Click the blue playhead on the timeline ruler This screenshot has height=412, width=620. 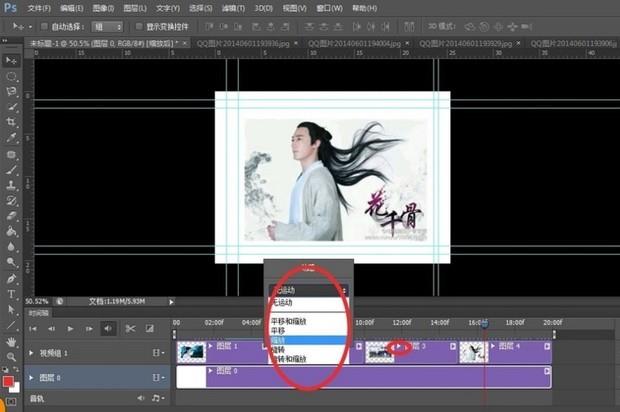tap(484, 323)
